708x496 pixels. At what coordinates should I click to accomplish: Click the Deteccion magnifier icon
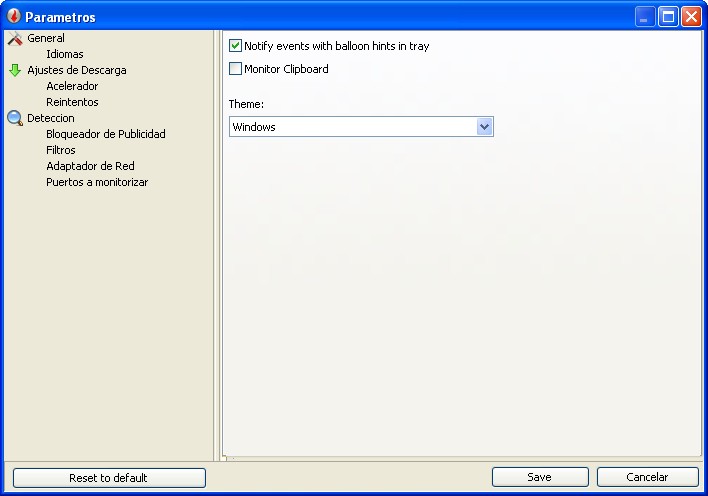point(15,118)
